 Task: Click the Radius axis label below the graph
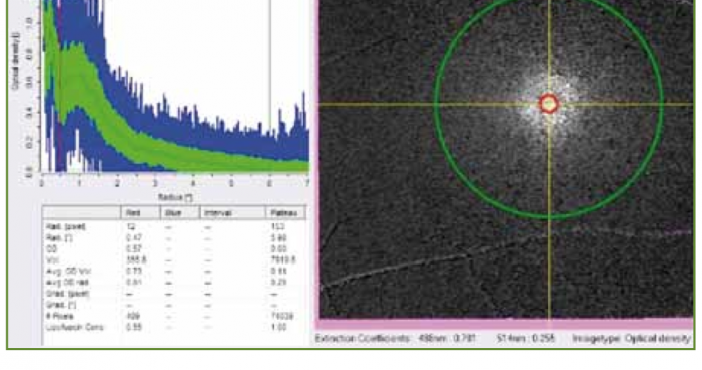175,197
